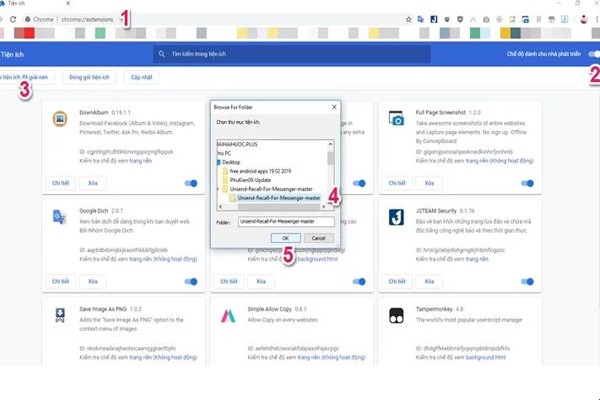Click the Folder name input field in the dialog

(x=286, y=222)
